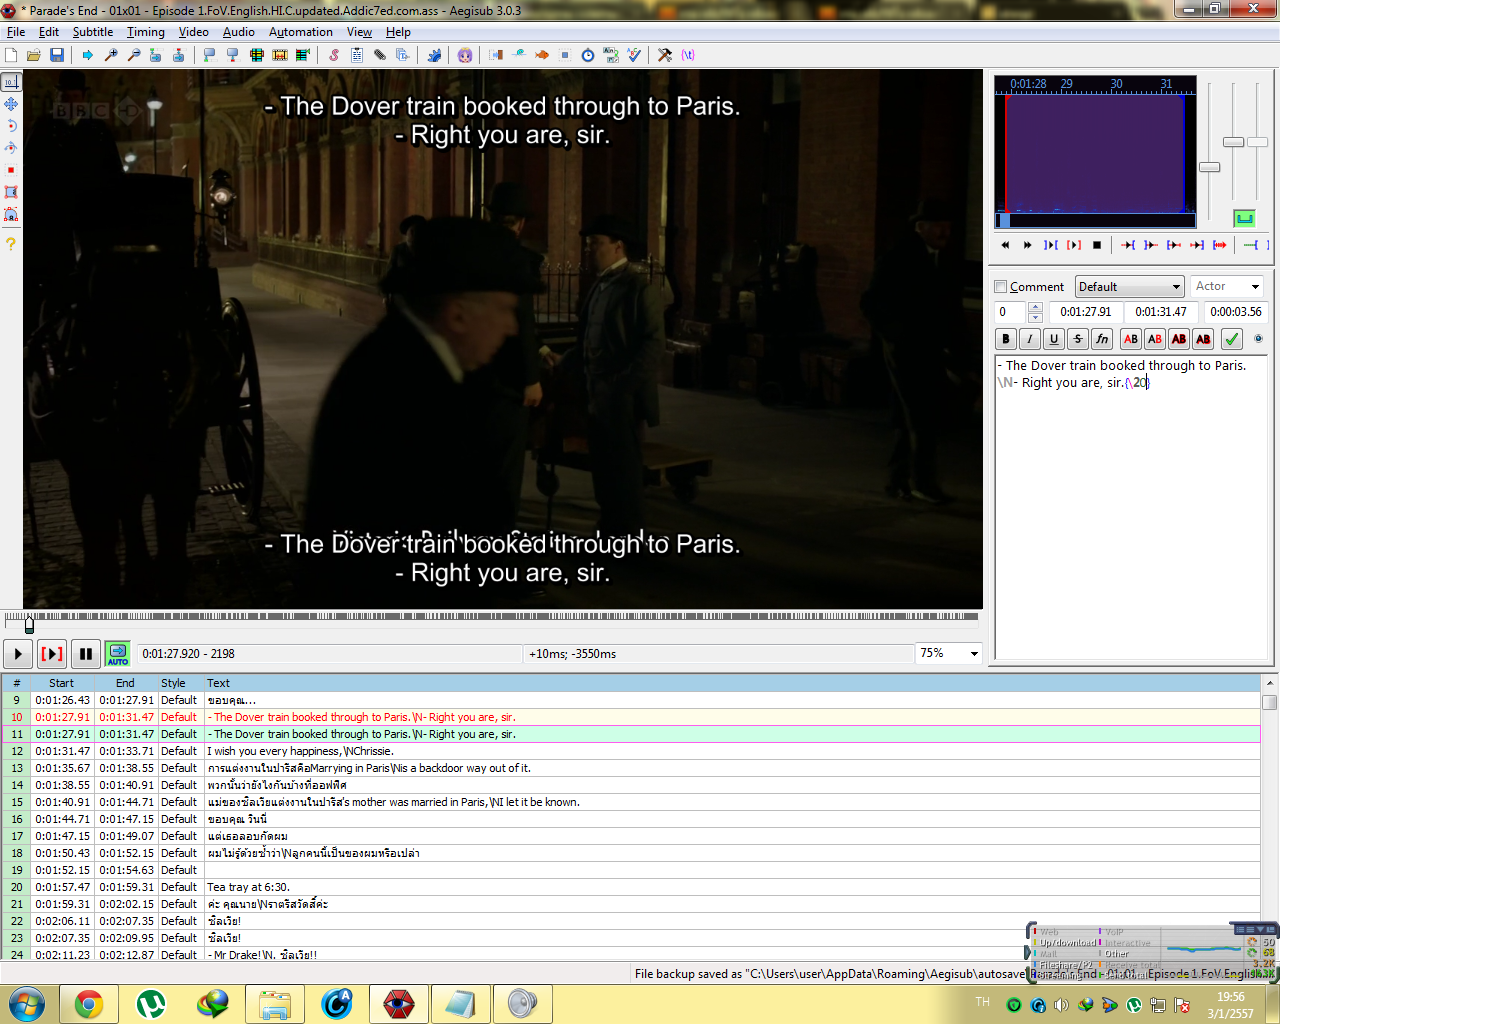Open the Automation menu
Screen dimensions: 1500x1024
tap(301, 32)
